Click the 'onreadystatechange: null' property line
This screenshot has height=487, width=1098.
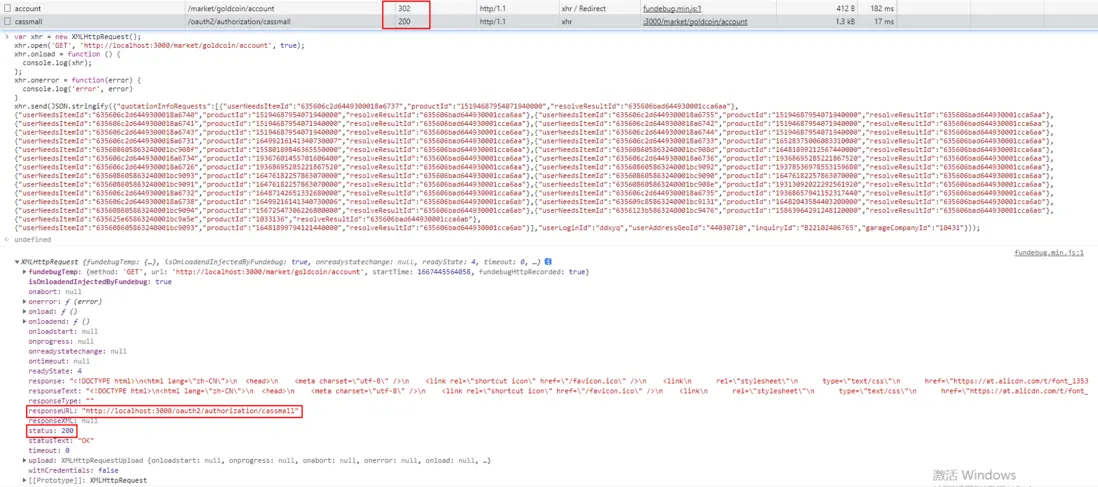point(77,350)
